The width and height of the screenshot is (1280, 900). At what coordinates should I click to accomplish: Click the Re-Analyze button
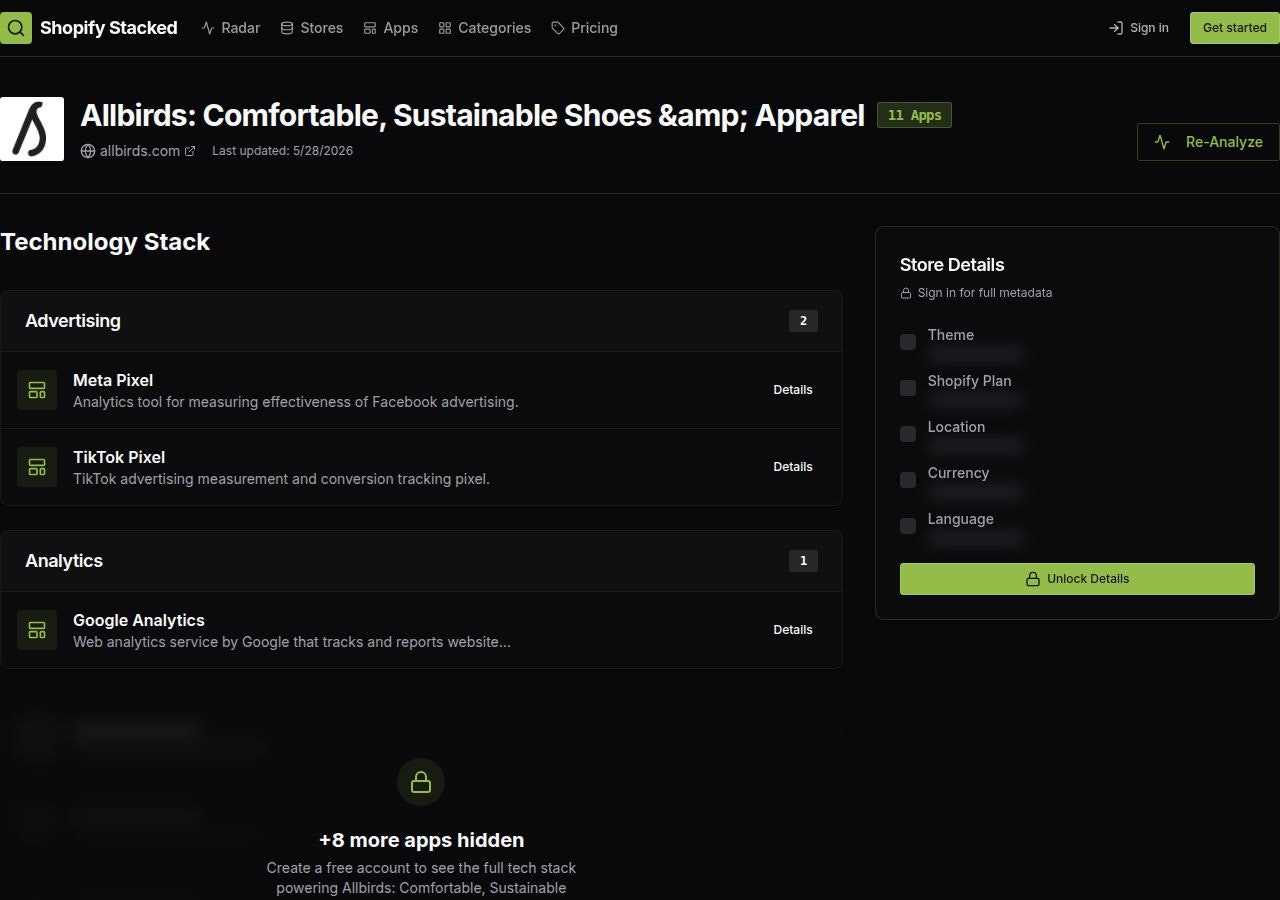pos(1208,142)
